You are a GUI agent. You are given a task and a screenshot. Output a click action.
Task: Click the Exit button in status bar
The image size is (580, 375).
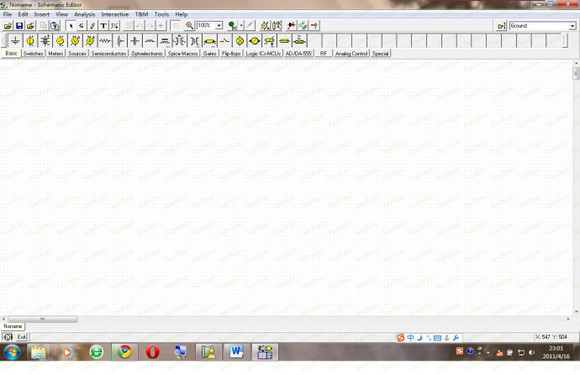pyautogui.click(x=21, y=337)
